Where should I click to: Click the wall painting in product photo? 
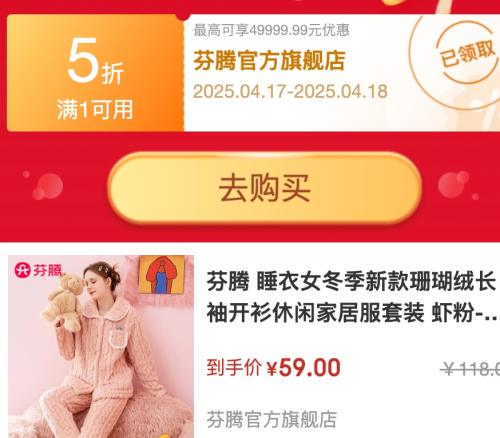coord(162,274)
